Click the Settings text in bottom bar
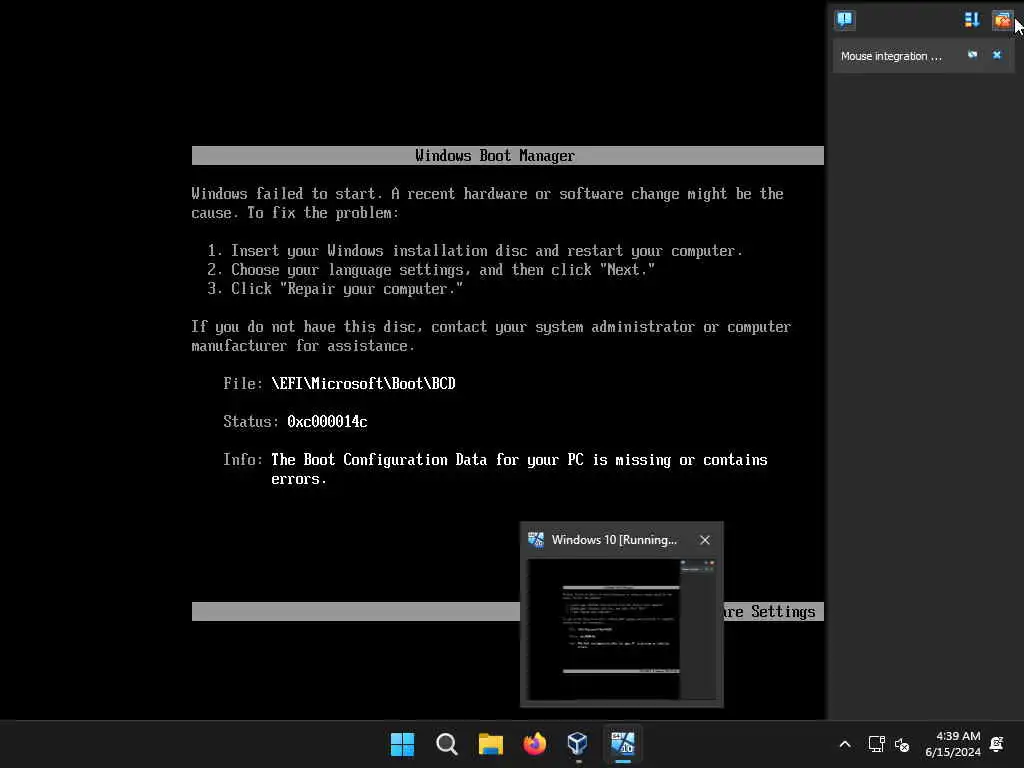The width and height of the screenshot is (1024, 768). [x=783, y=612]
